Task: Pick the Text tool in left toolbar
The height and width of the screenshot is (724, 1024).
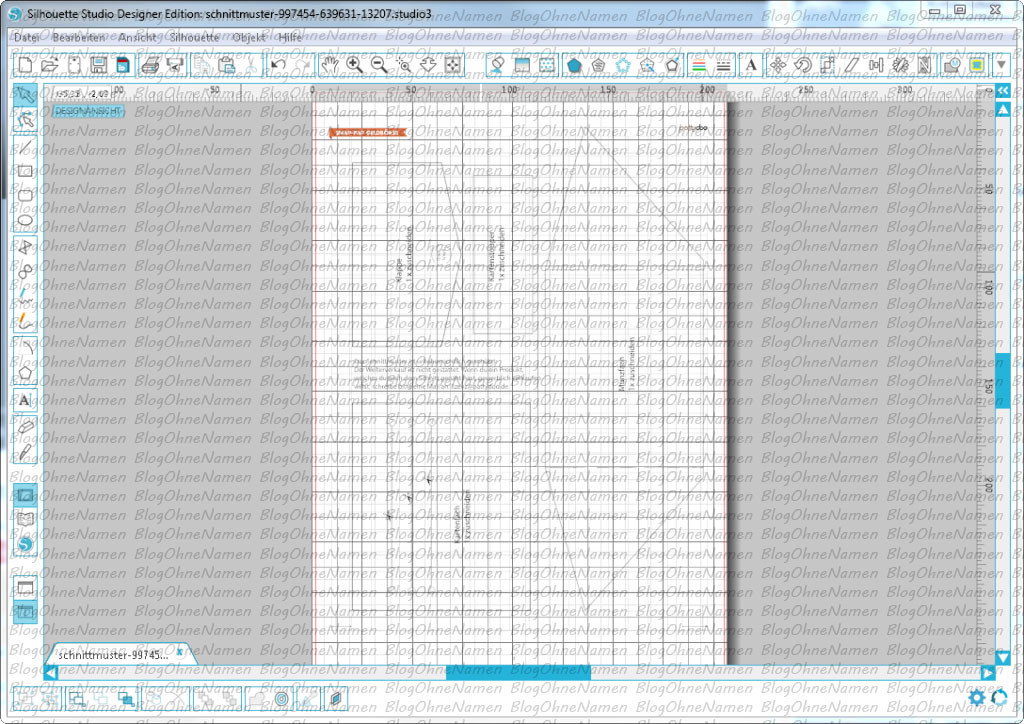Action: 26,400
